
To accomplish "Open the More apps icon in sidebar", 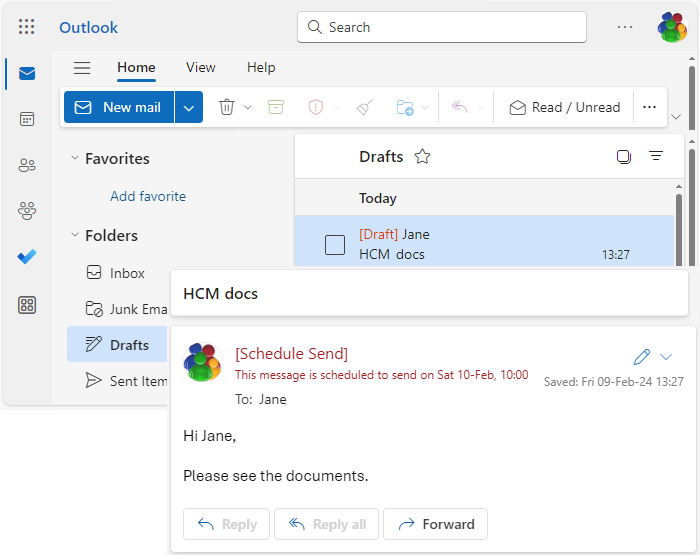I will pos(27,305).
